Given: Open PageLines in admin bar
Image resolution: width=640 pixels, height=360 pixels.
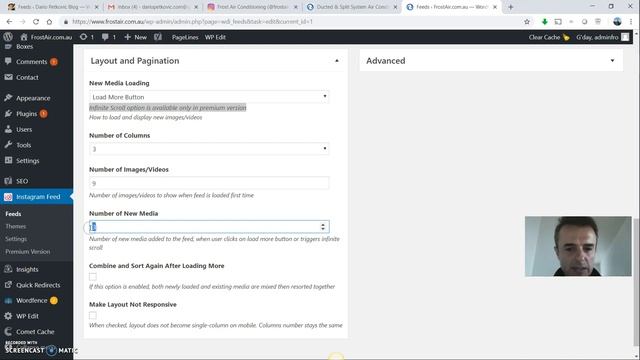Looking at the screenshot, I should click(x=185, y=37).
